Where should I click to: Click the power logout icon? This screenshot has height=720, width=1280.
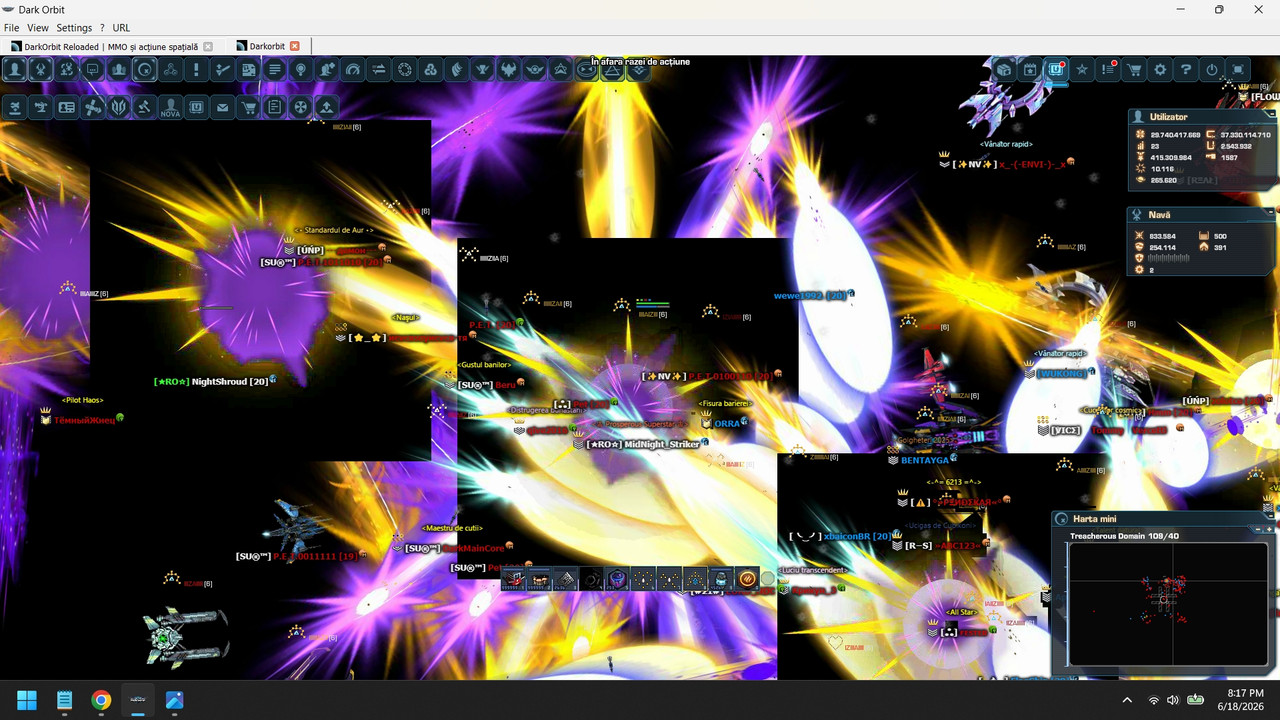coord(1212,69)
